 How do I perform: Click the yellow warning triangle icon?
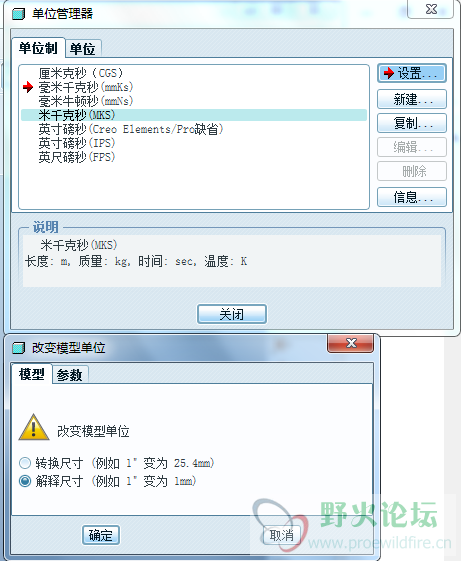(34, 428)
